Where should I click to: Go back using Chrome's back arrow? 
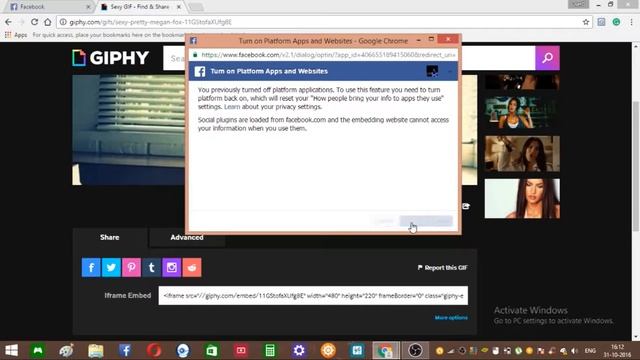(x=9, y=22)
